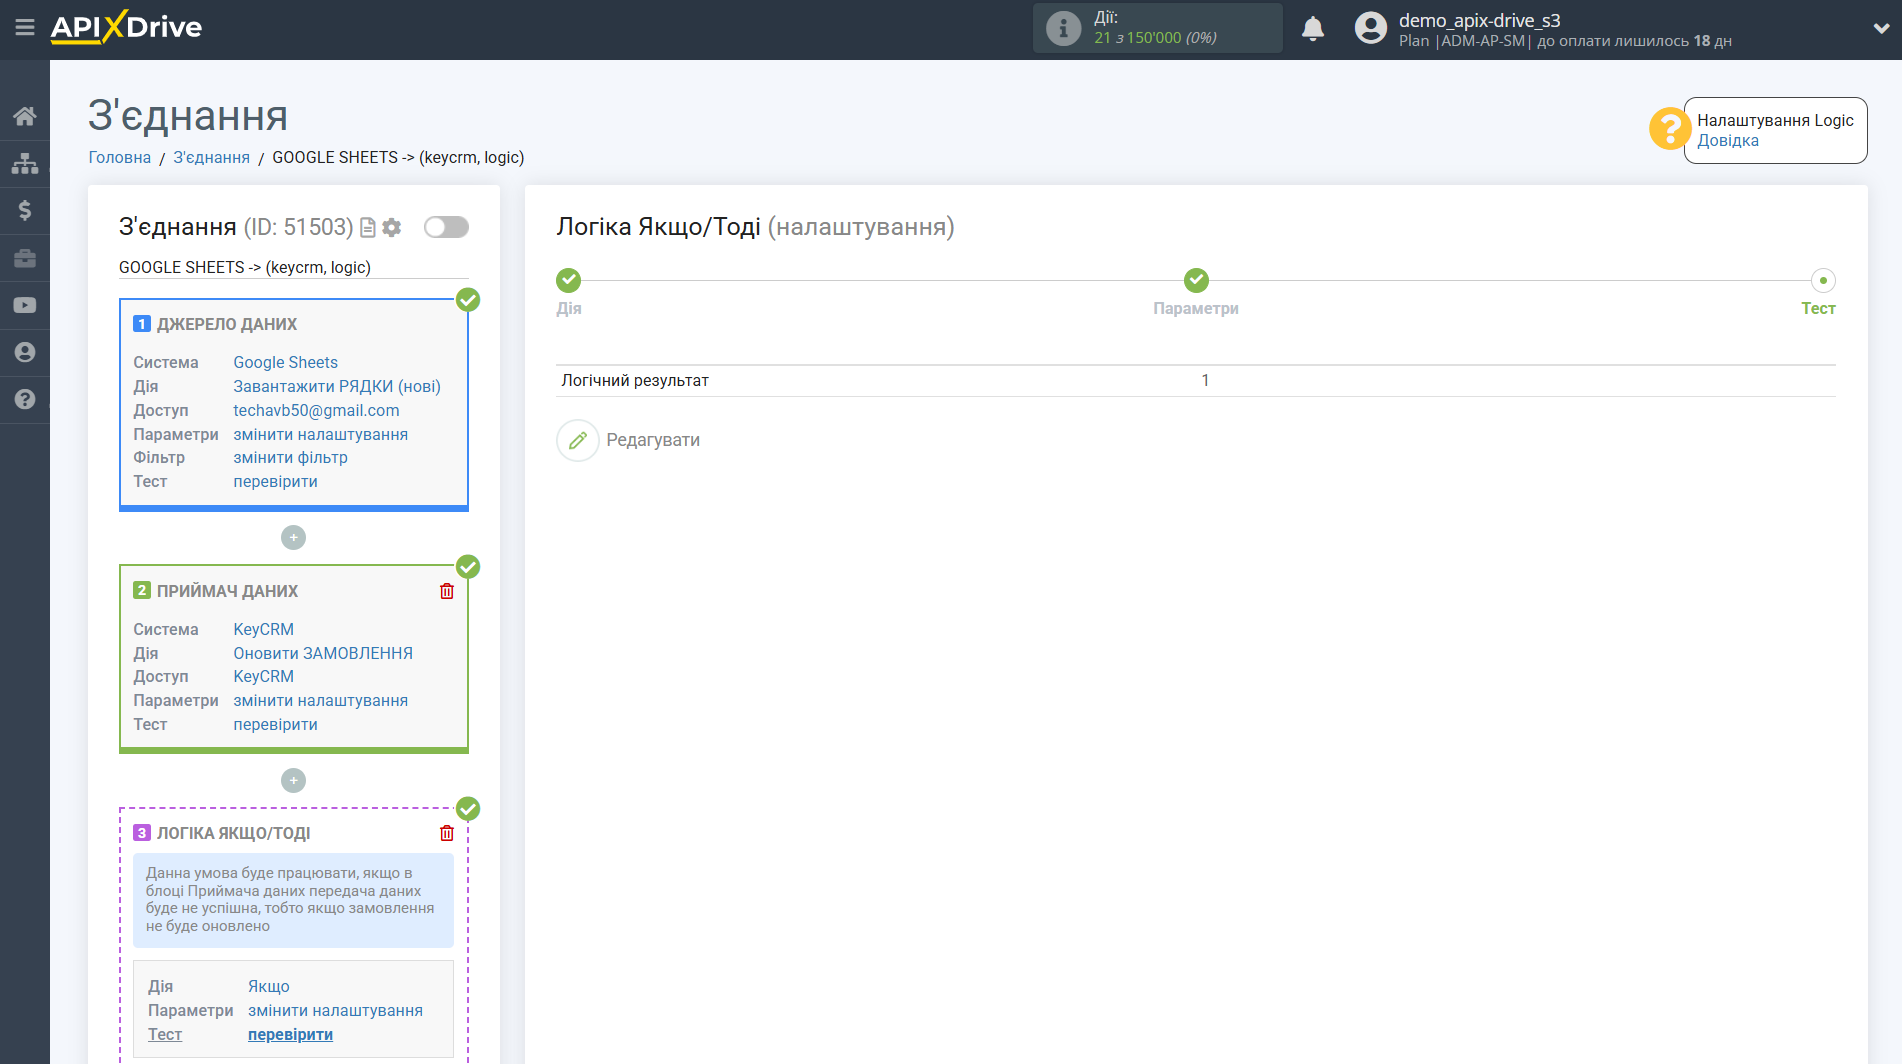1902x1064 pixels.
Task: Click green checkmark on data receiver block
Action: coord(468,567)
